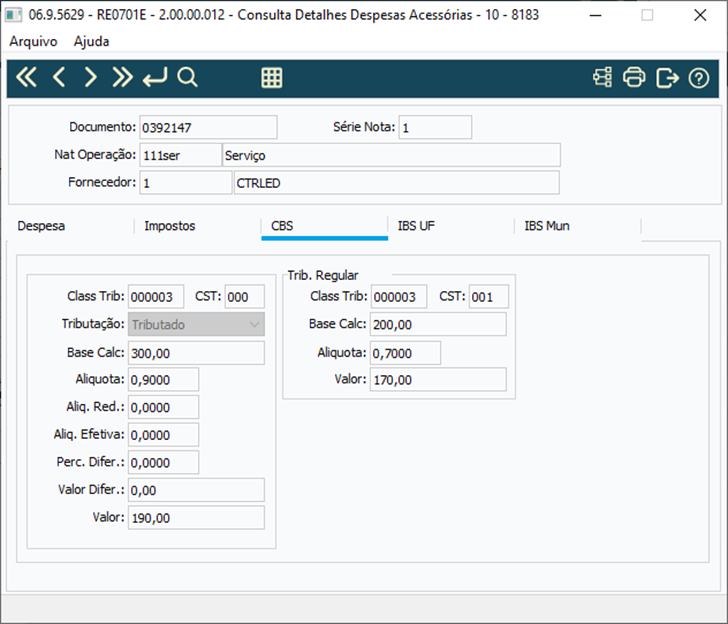
Task: Jump to last record double-right arrows
Action: tap(123, 77)
